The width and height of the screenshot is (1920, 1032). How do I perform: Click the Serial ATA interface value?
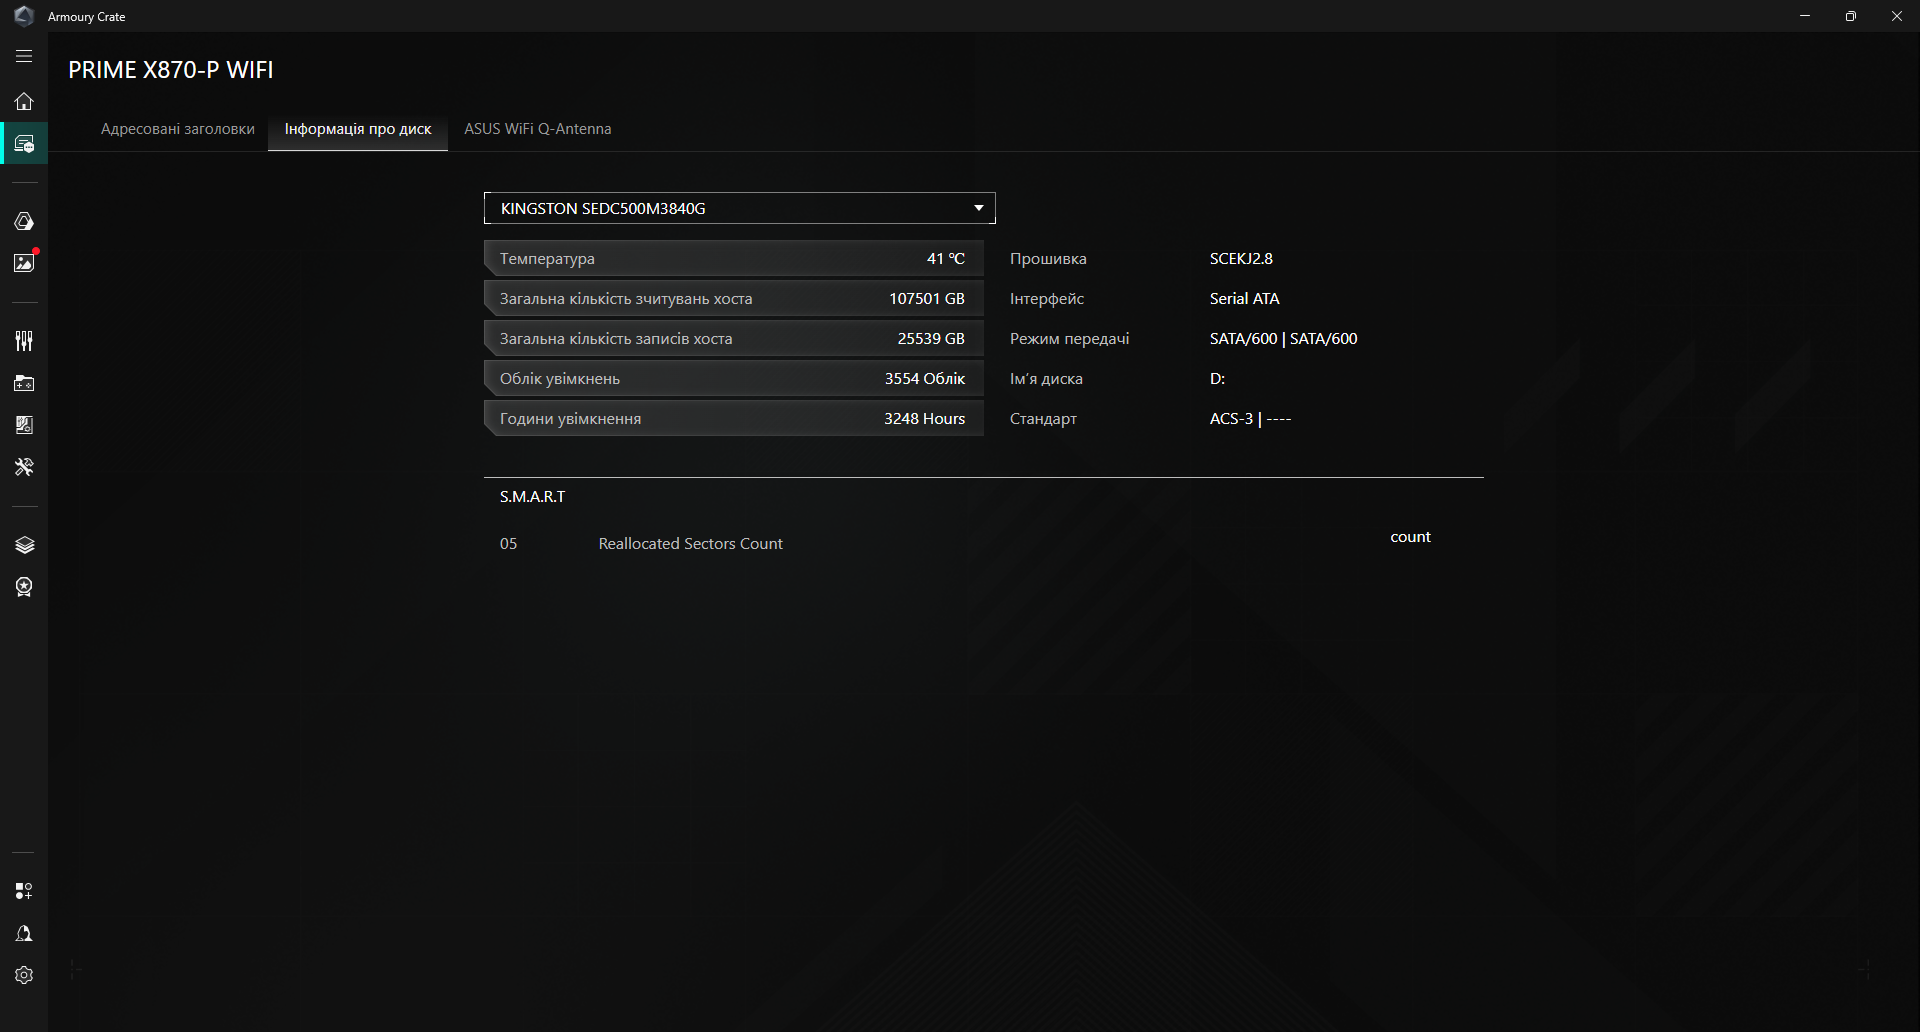[x=1244, y=298]
